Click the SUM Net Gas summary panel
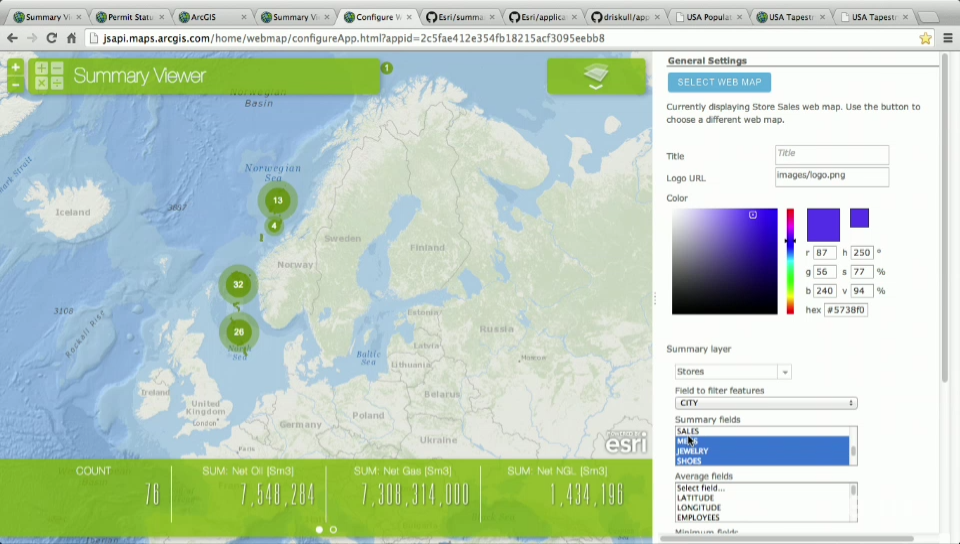 (x=403, y=494)
